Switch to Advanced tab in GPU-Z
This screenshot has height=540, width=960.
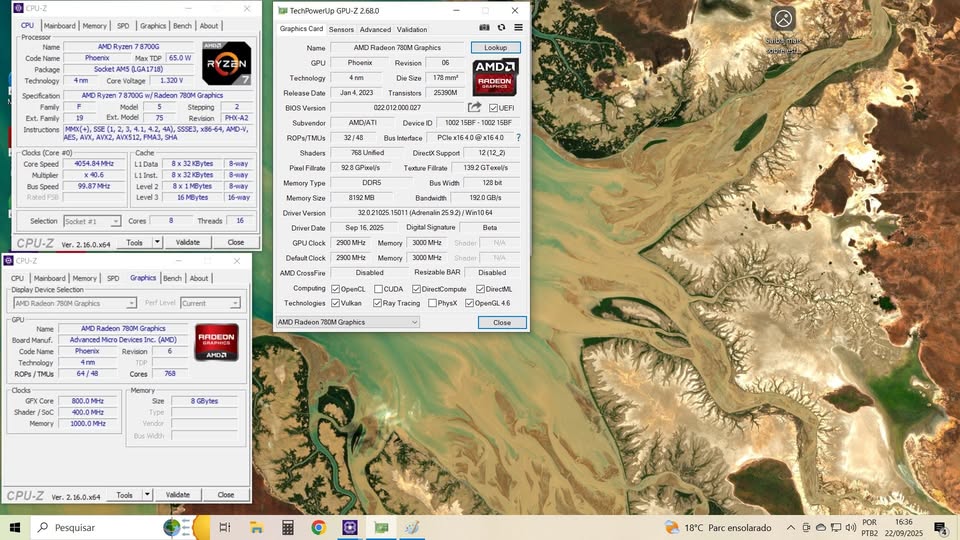(x=375, y=29)
